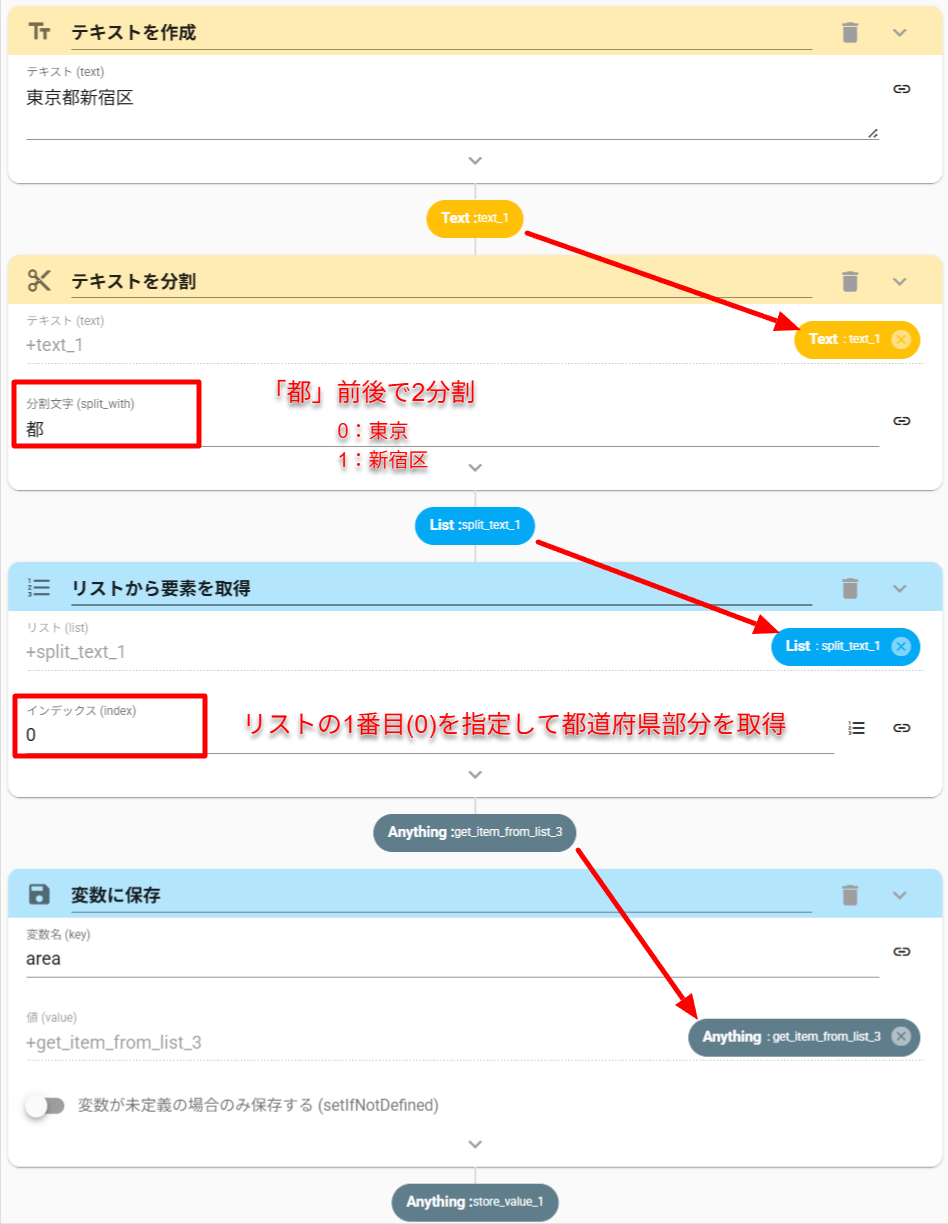
Task: Delete the テキストを作成 block via trash icon
Action: click(x=850, y=33)
